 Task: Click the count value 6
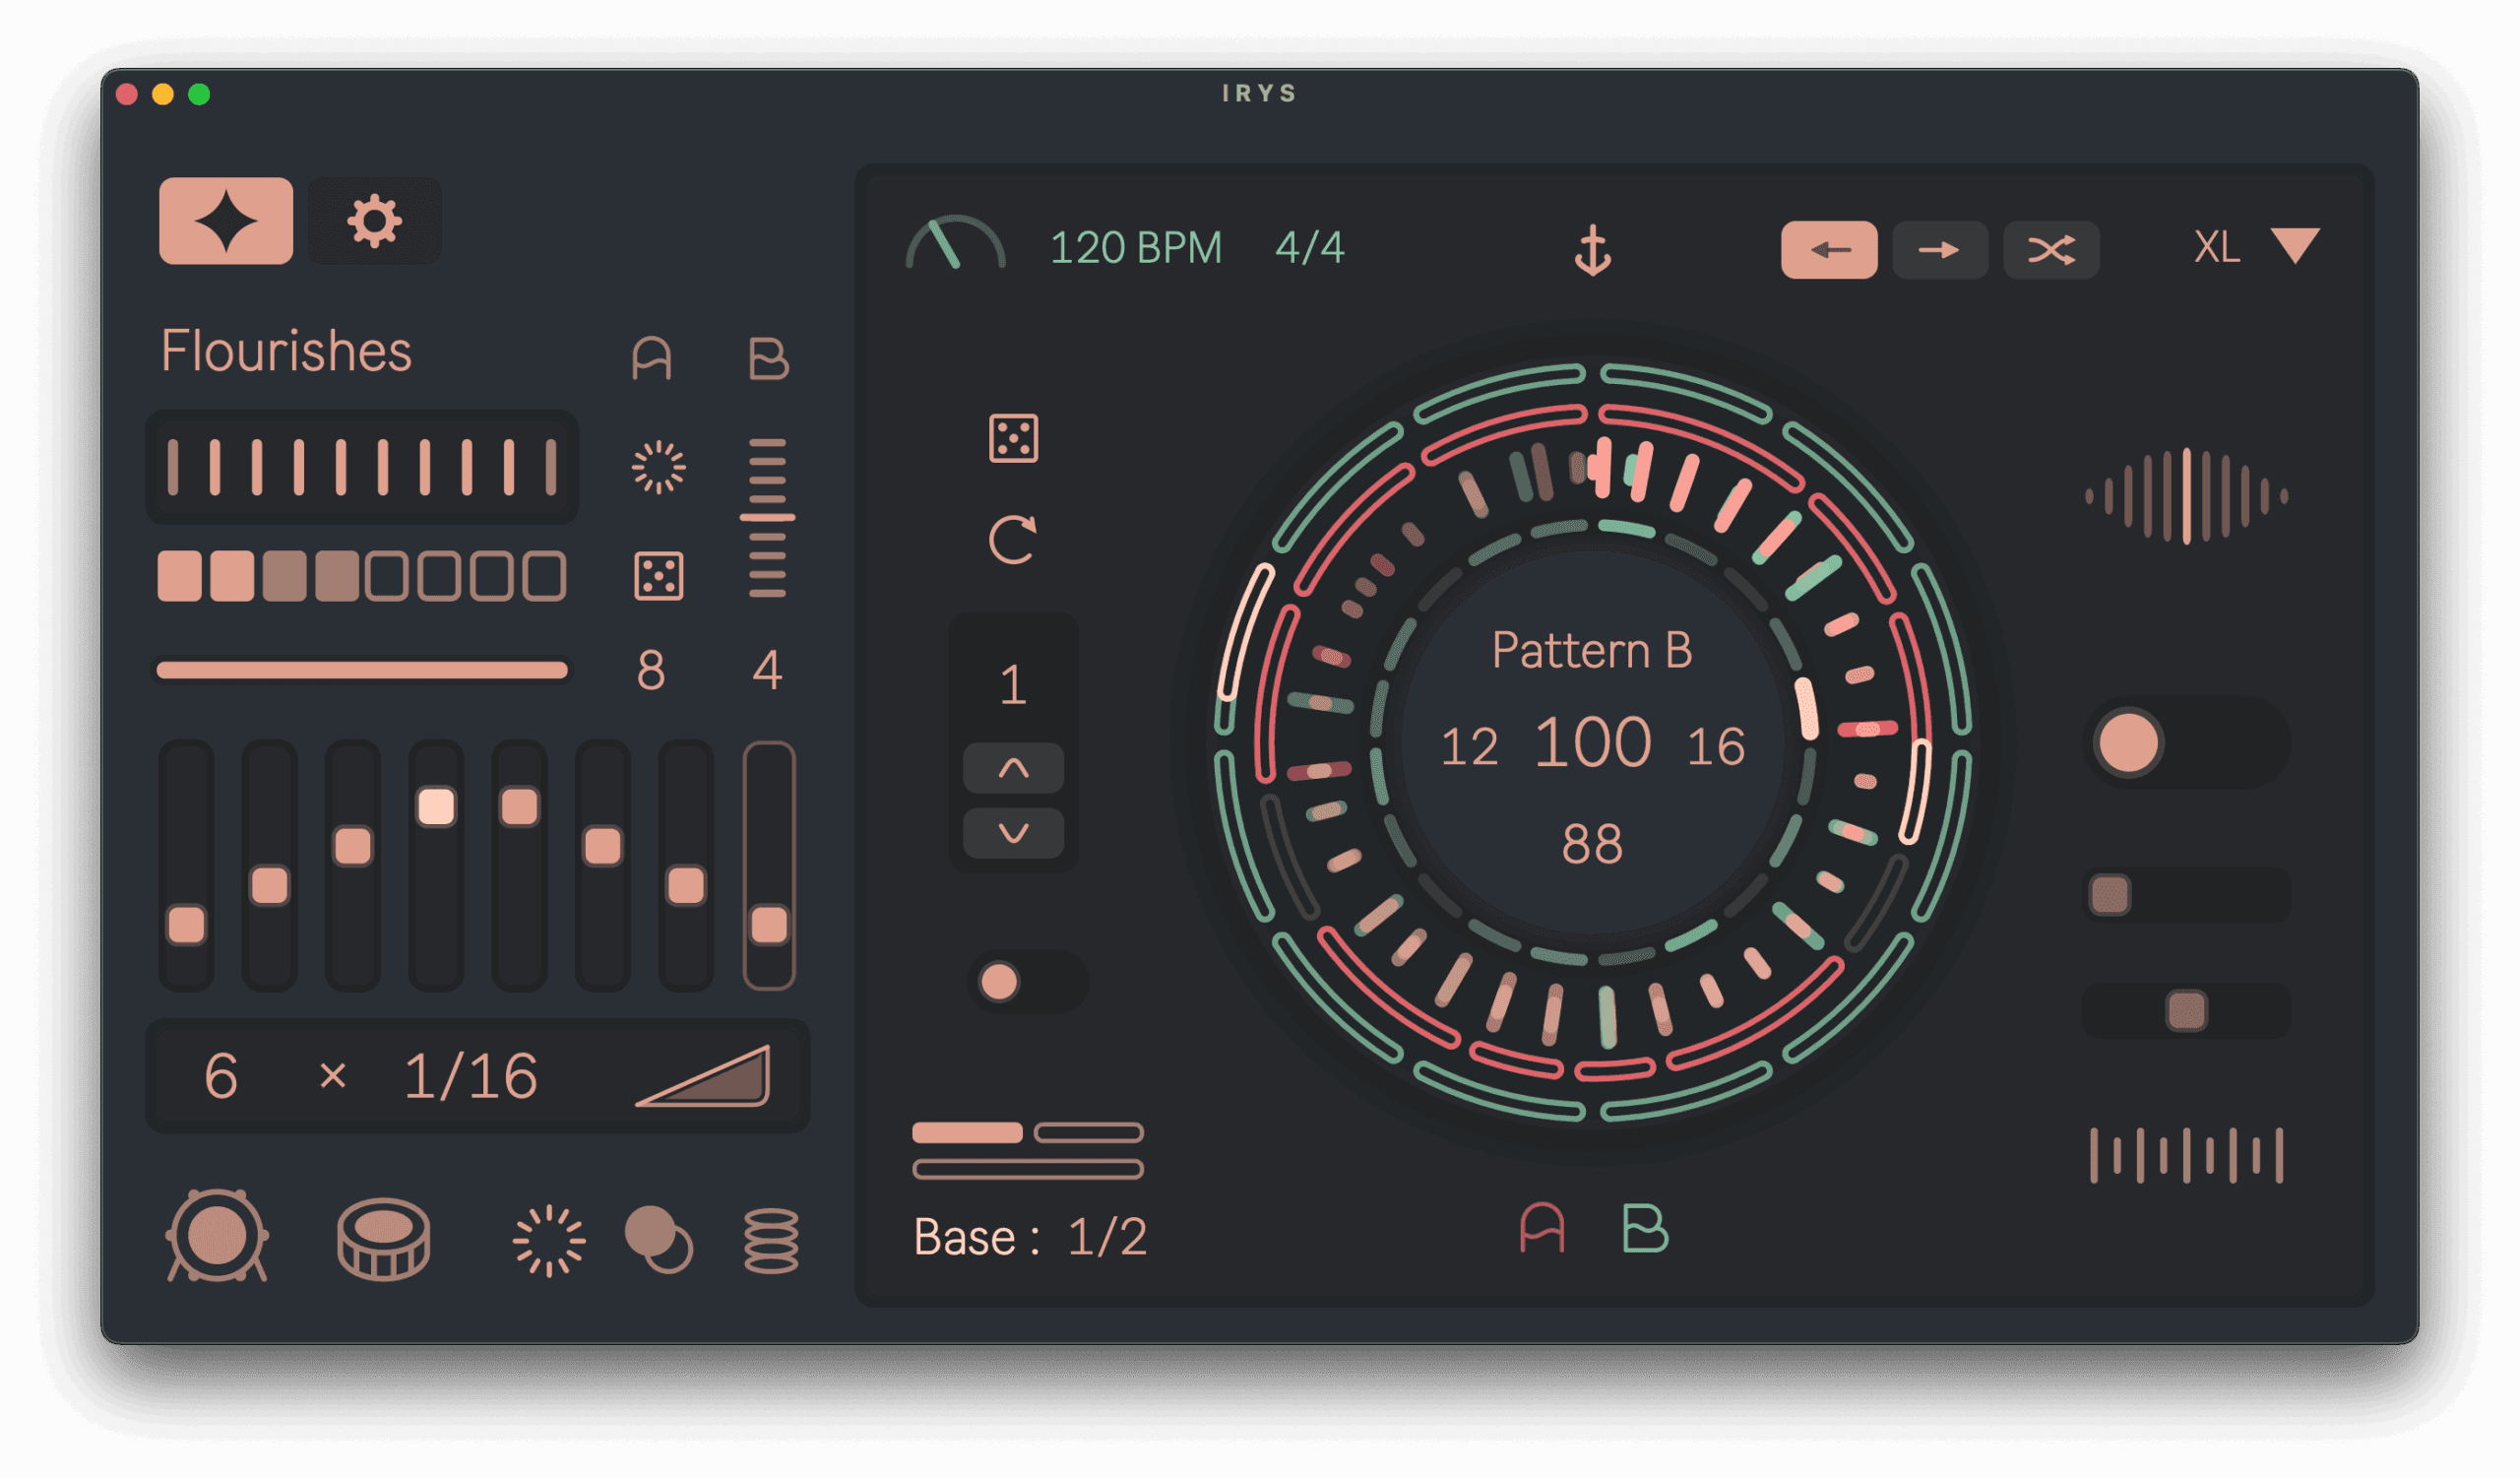pyautogui.click(x=221, y=1077)
